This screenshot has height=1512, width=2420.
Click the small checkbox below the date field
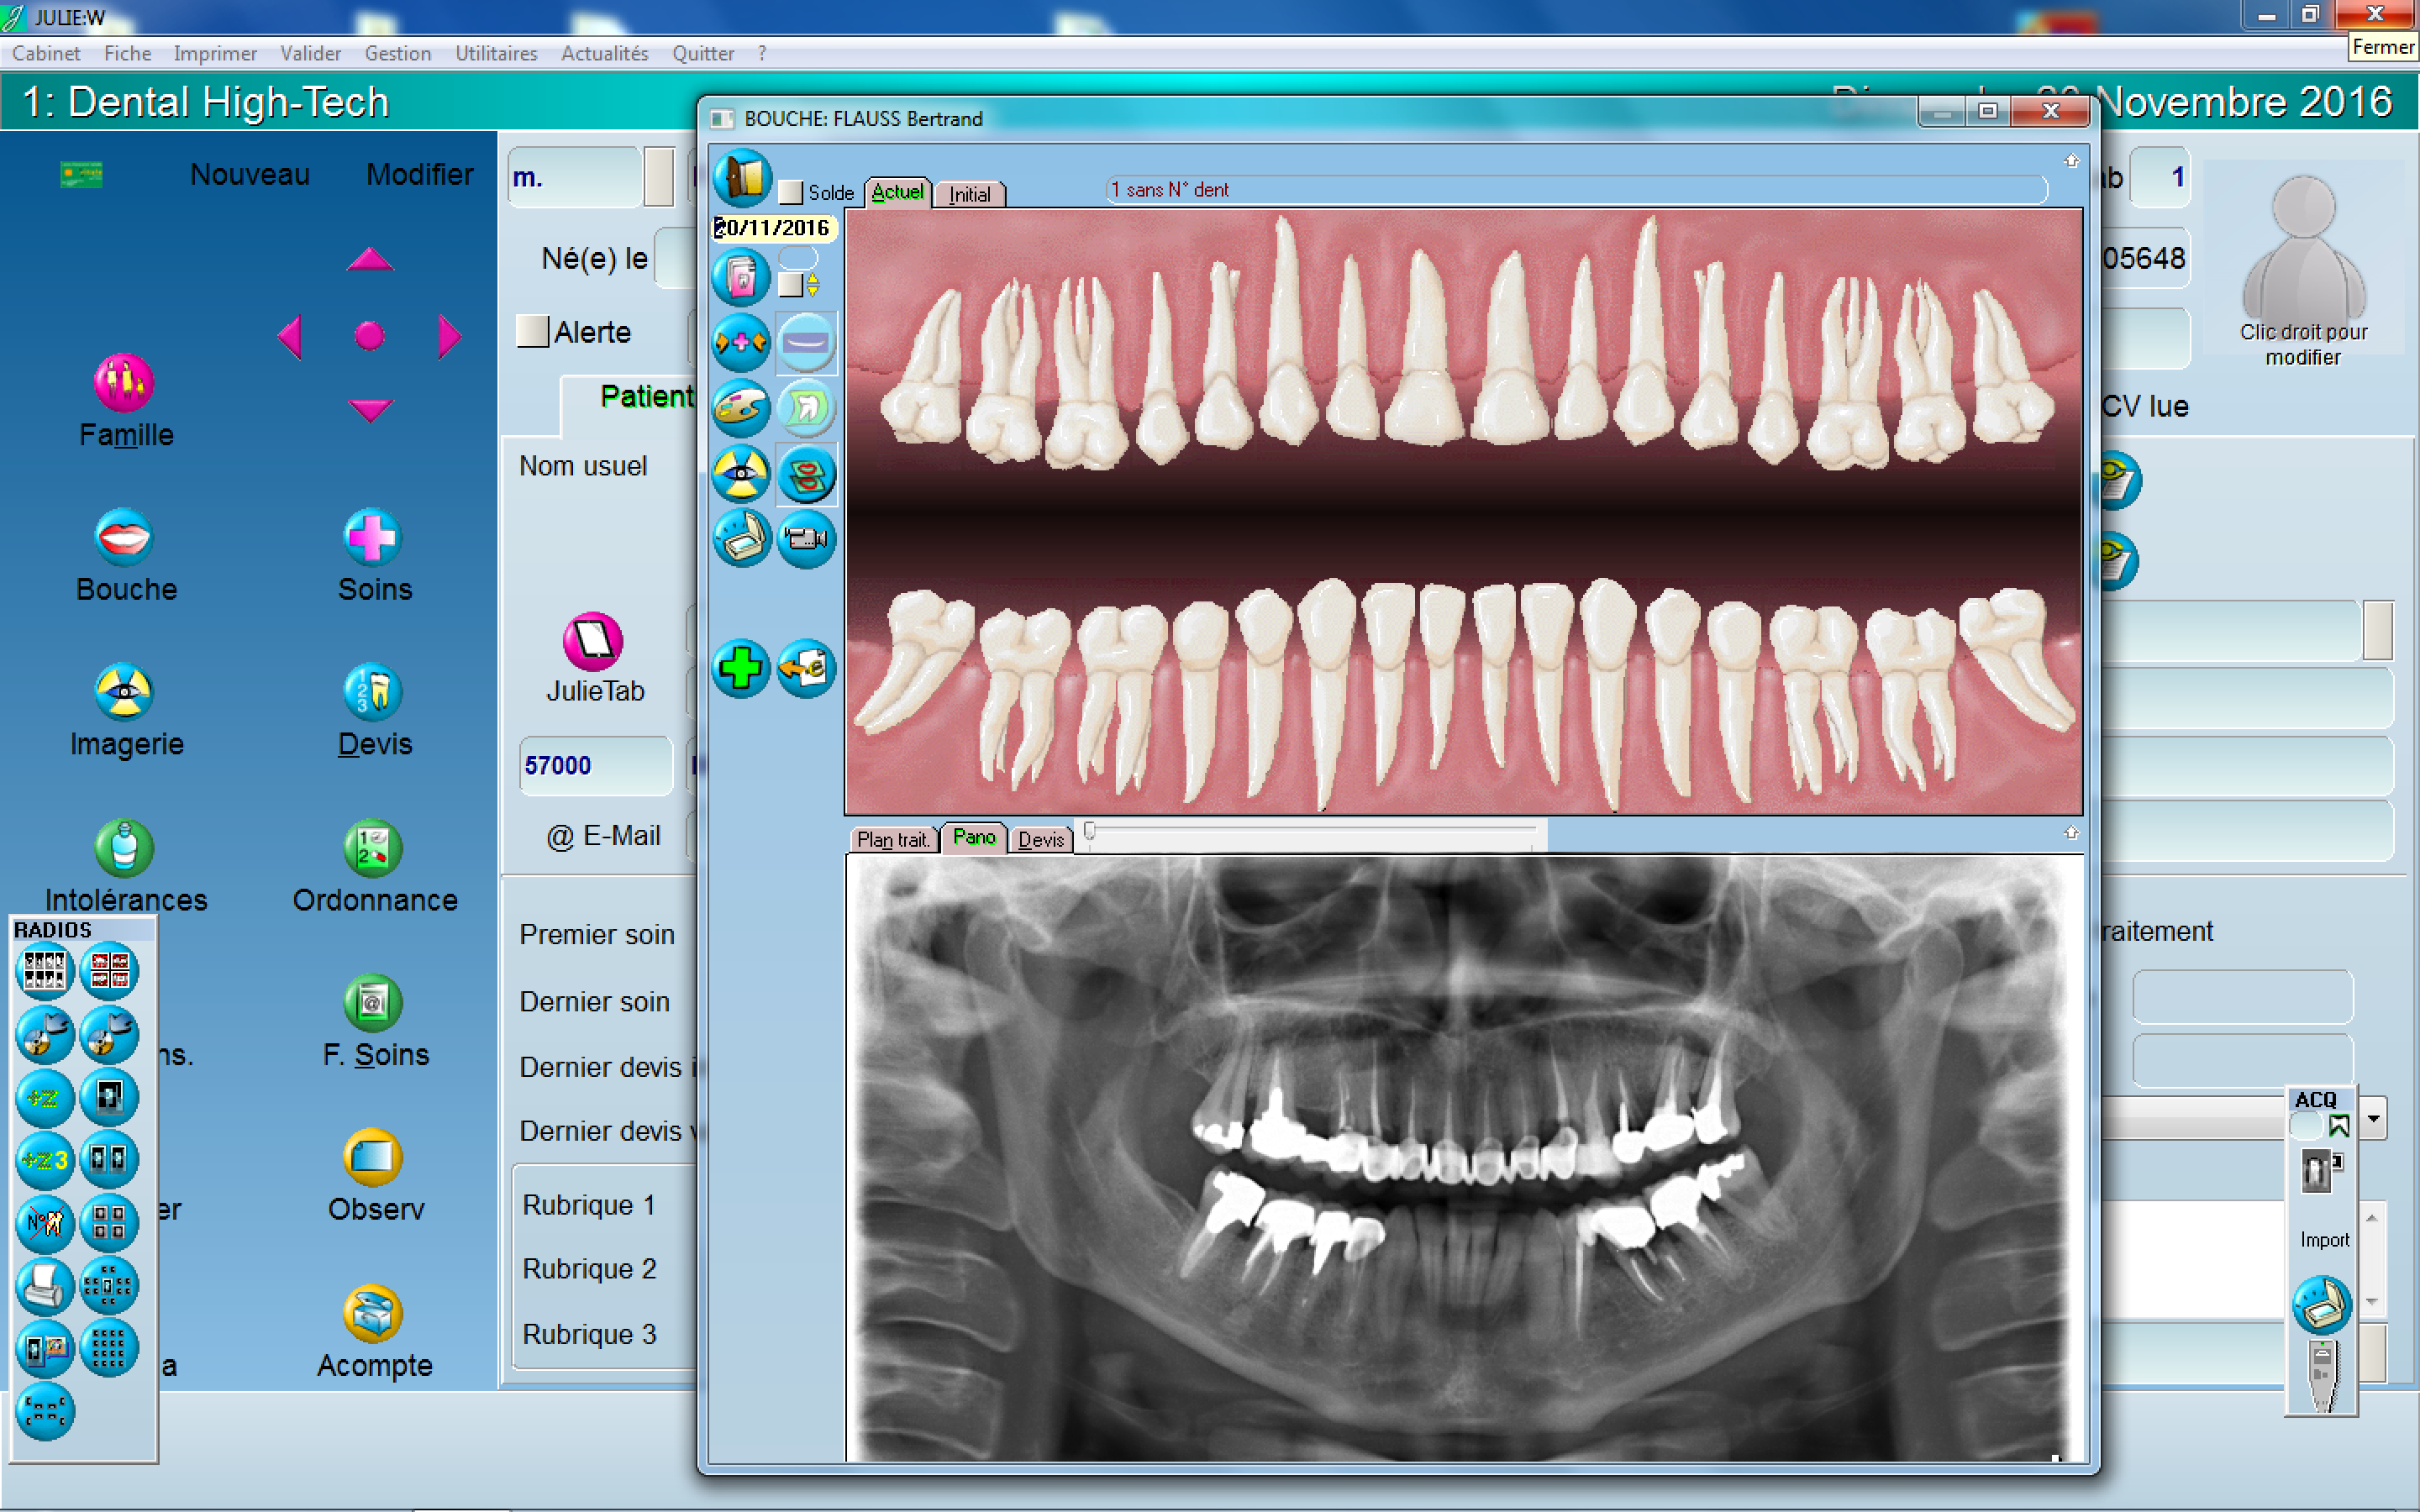click(791, 285)
